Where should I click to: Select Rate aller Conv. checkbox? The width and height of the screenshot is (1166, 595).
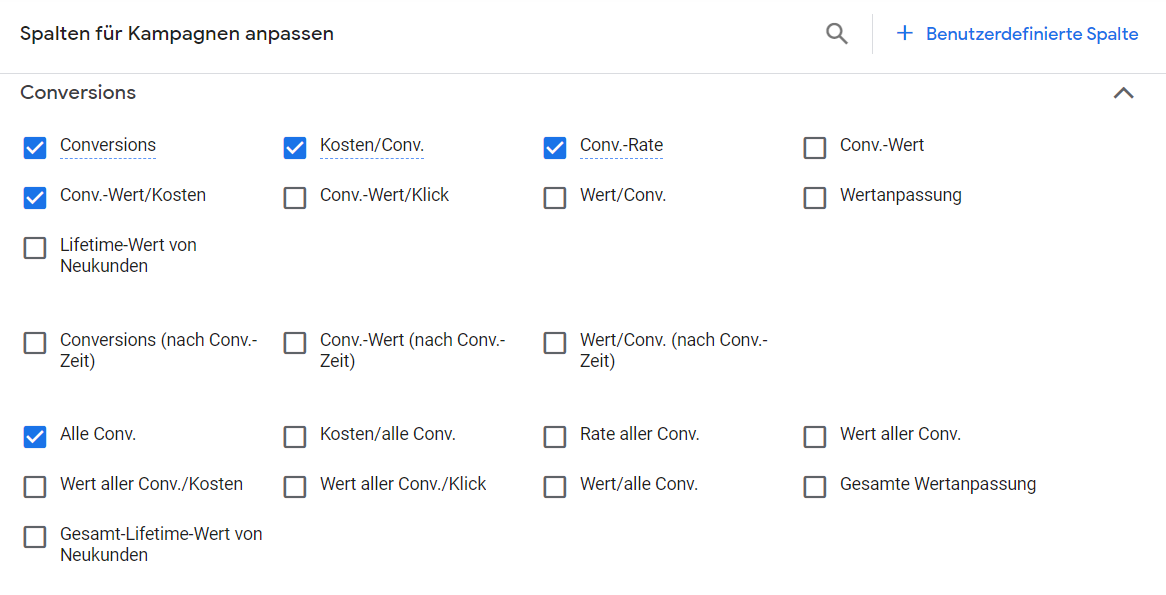click(555, 437)
